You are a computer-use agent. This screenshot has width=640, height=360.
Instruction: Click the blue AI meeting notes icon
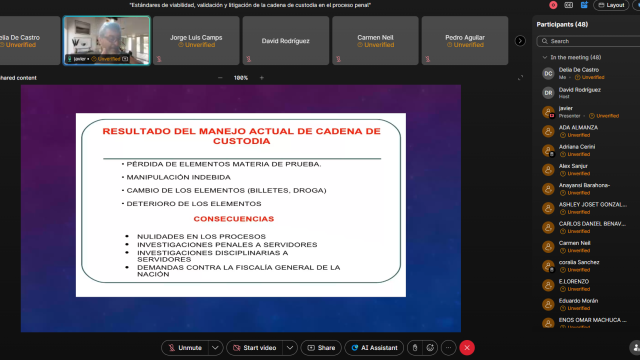(x=584, y=5)
